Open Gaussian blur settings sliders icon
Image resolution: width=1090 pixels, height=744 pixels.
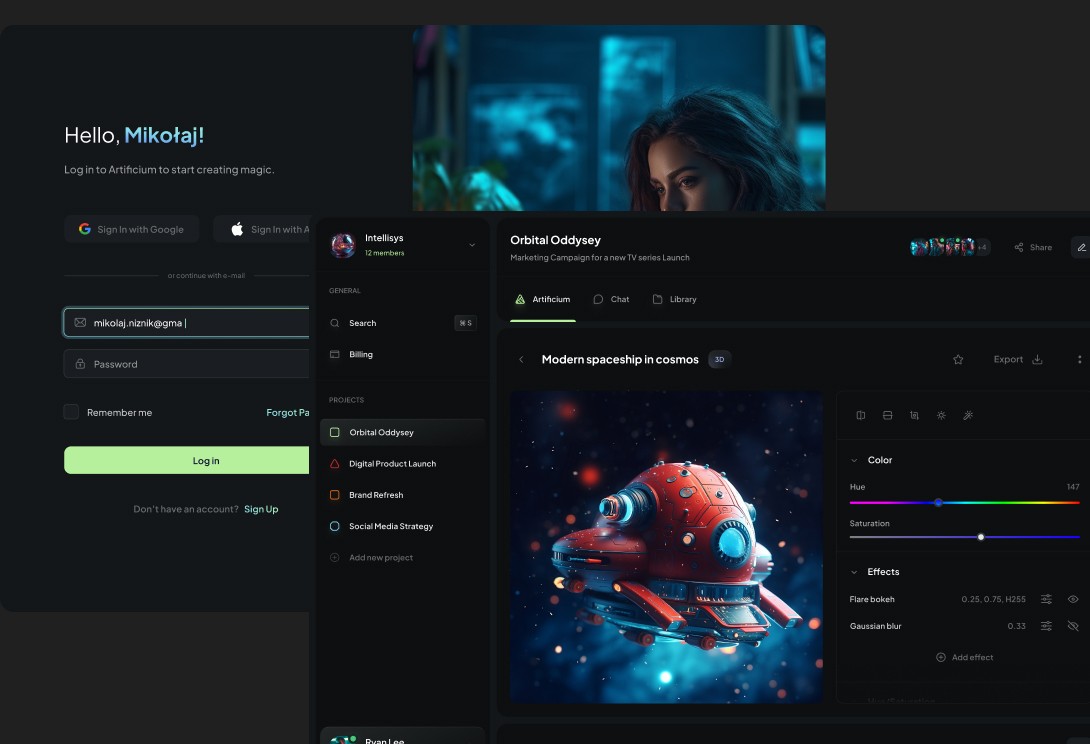pos(1046,626)
